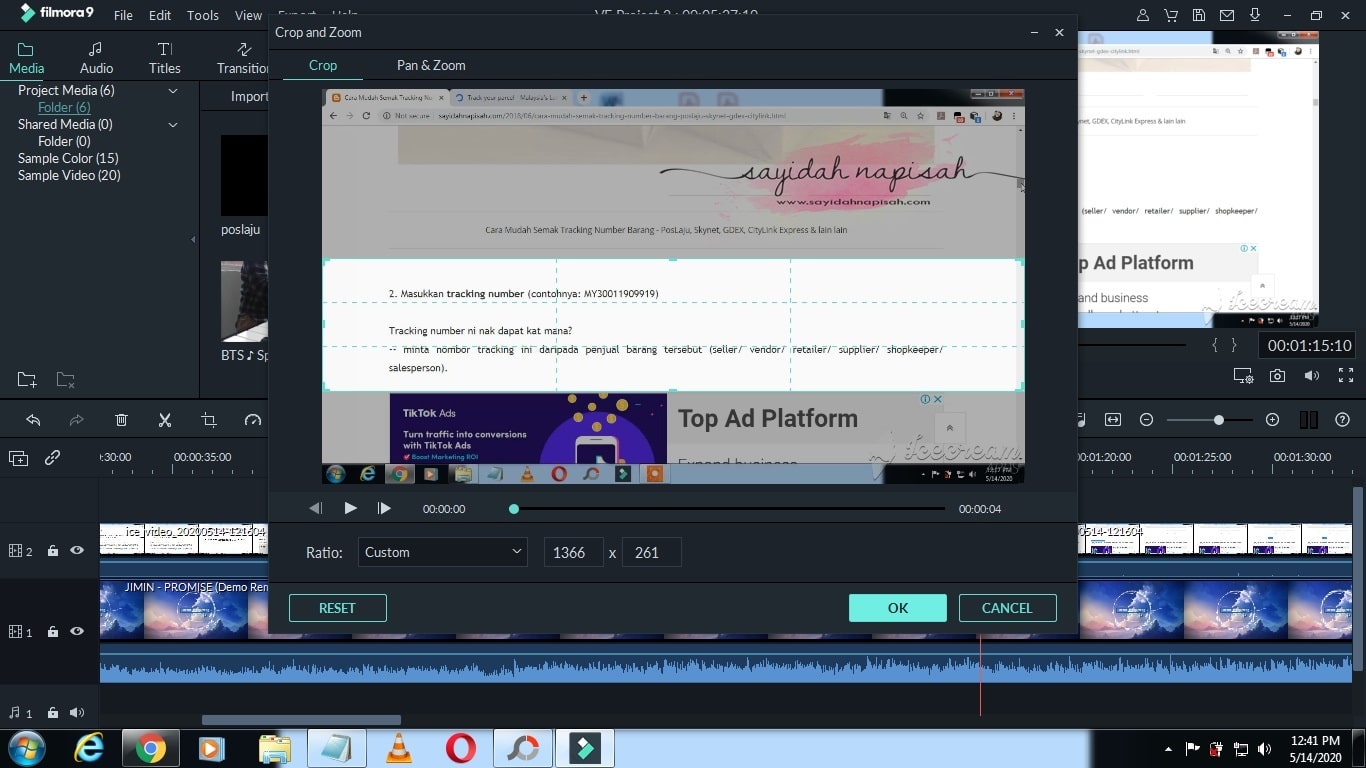Open the help question mark icon
The width and height of the screenshot is (1366, 768).
point(1343,420)
